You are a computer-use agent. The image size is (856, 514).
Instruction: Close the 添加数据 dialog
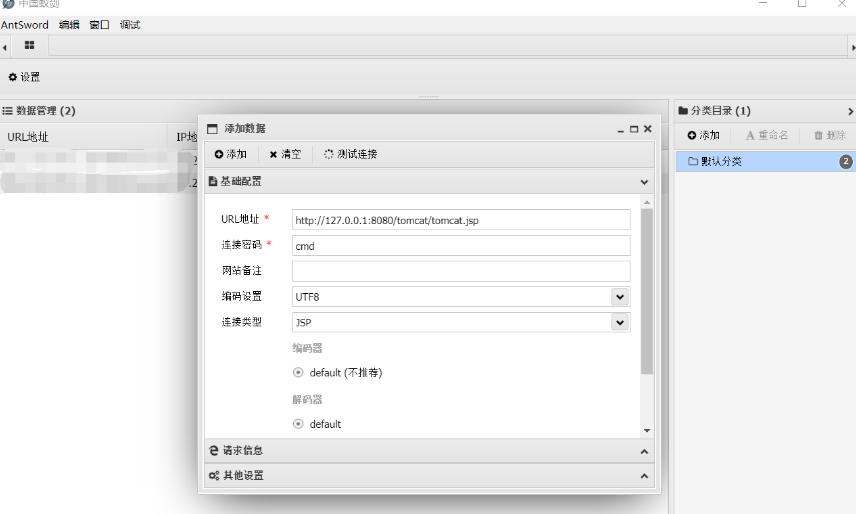[x=648, y=129]
